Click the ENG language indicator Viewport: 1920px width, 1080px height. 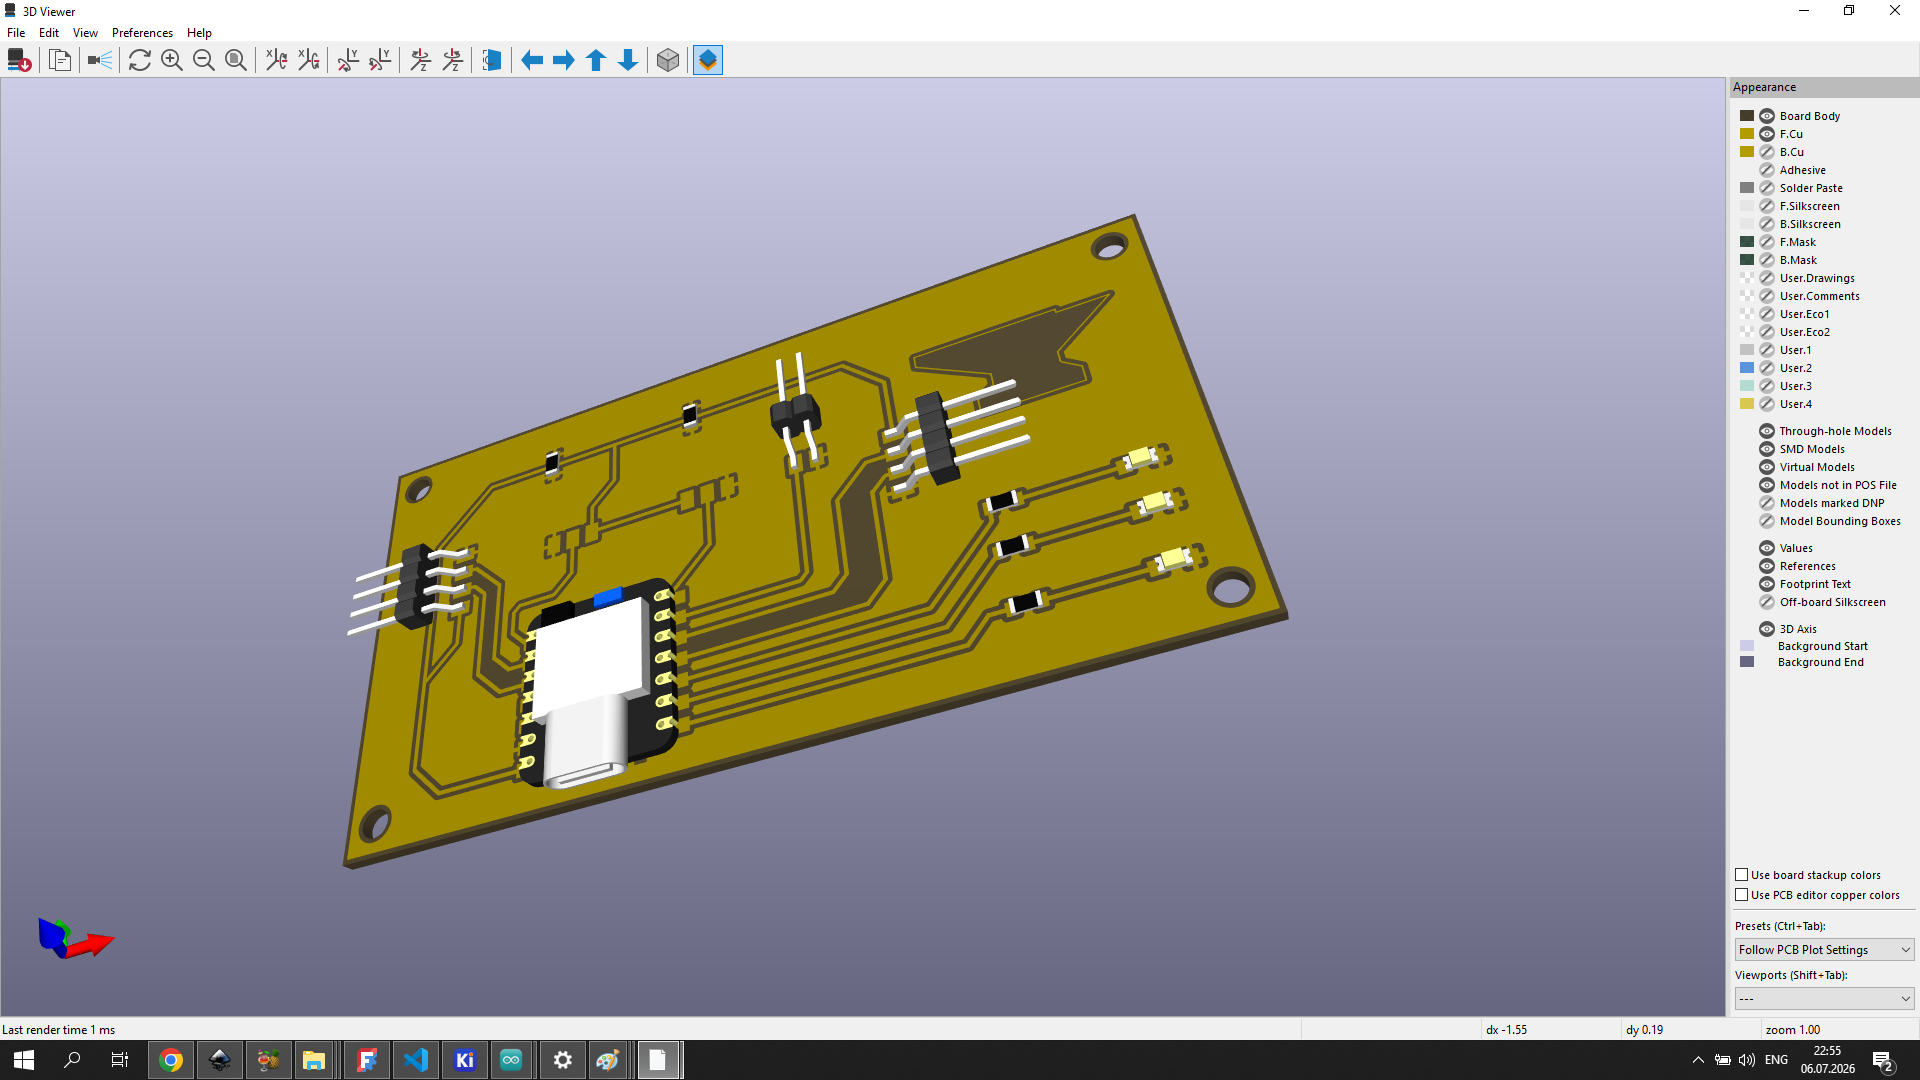[x=1776, y=1060]
